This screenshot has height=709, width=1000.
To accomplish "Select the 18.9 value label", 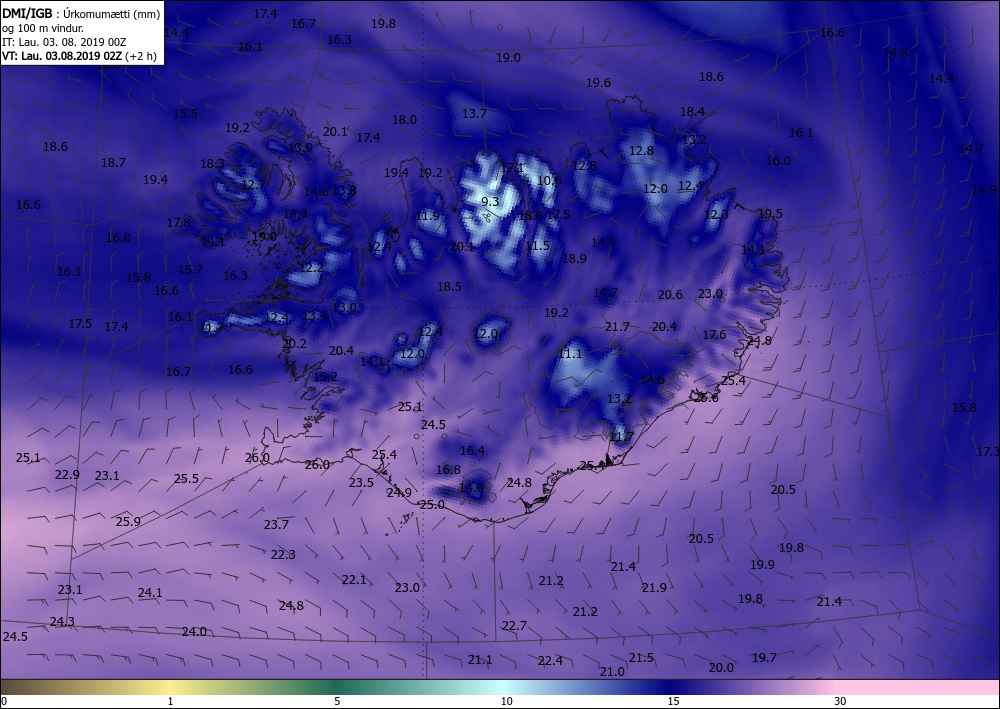I will coord(574,259).
